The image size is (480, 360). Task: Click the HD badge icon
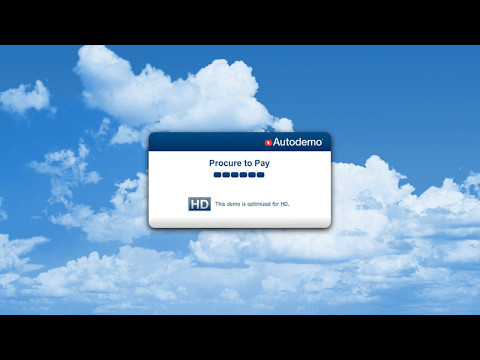point(199,204)
